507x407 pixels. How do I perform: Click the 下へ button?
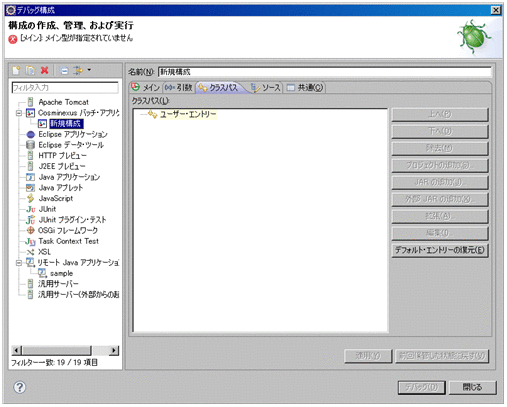pos(440,131)
